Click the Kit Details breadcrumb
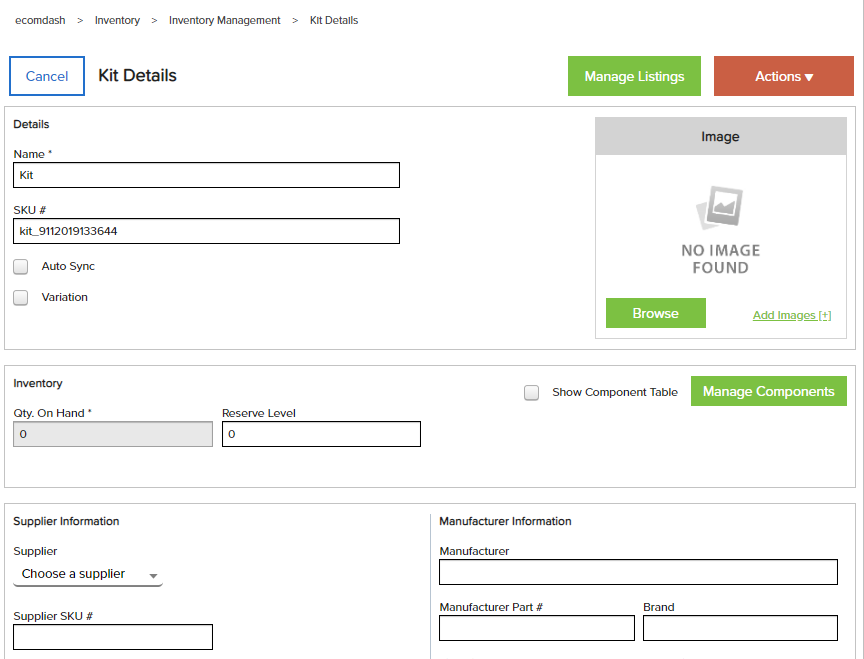This screenshot has width=864, height=659. point(334,20)
